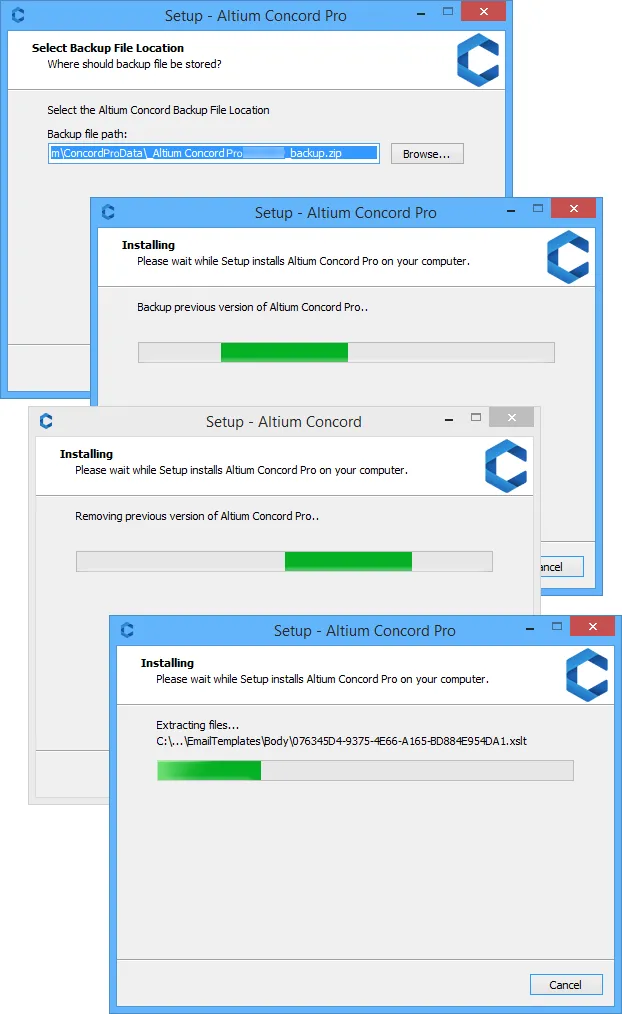This screenshot has width=622, height=1014.
Task: Click Cancel in the Extracting files window
Action: point(566,984)
